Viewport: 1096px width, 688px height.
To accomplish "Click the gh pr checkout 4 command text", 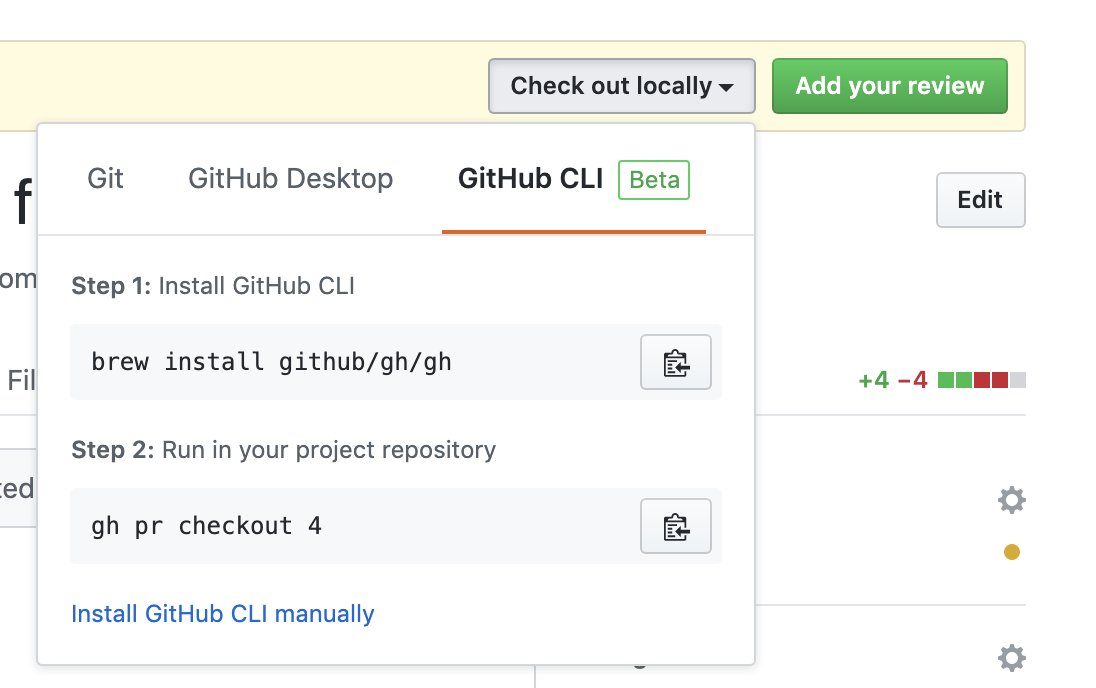I will pos(206,526).
